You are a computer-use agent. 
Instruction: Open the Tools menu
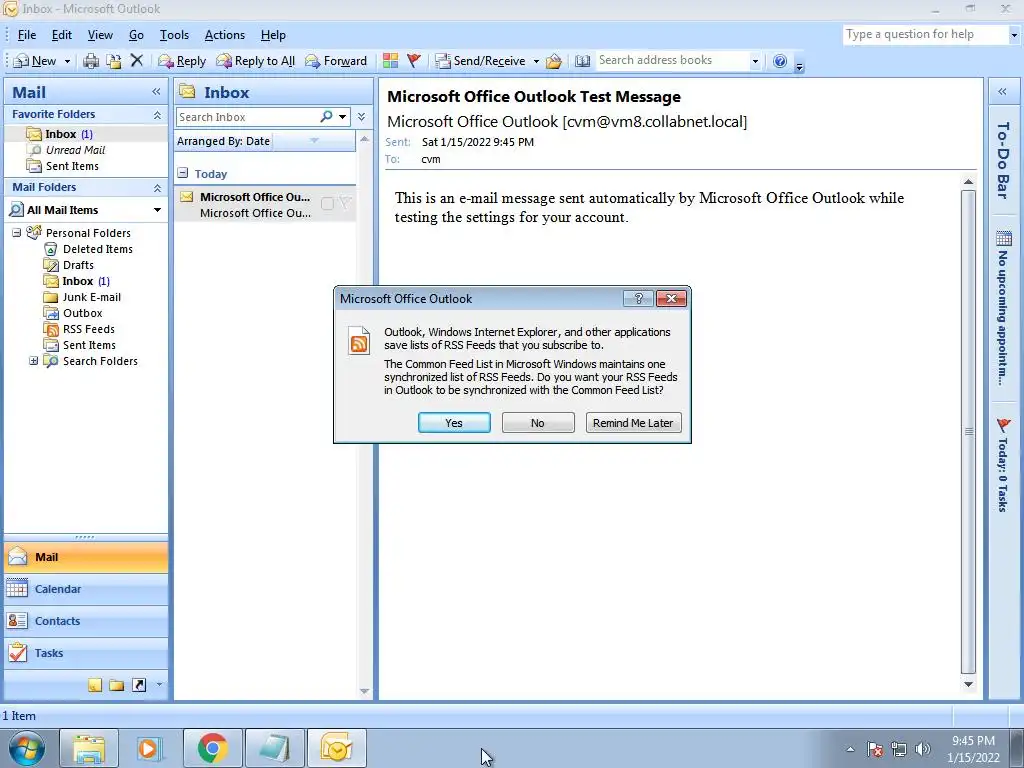point(174,35)
